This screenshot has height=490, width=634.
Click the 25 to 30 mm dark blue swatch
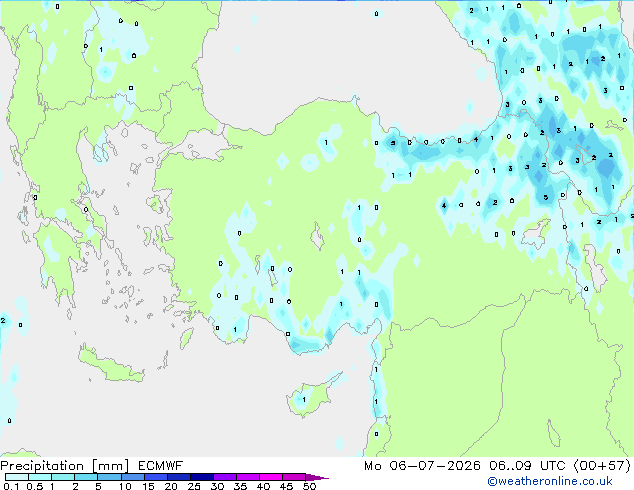click(202, 477)
